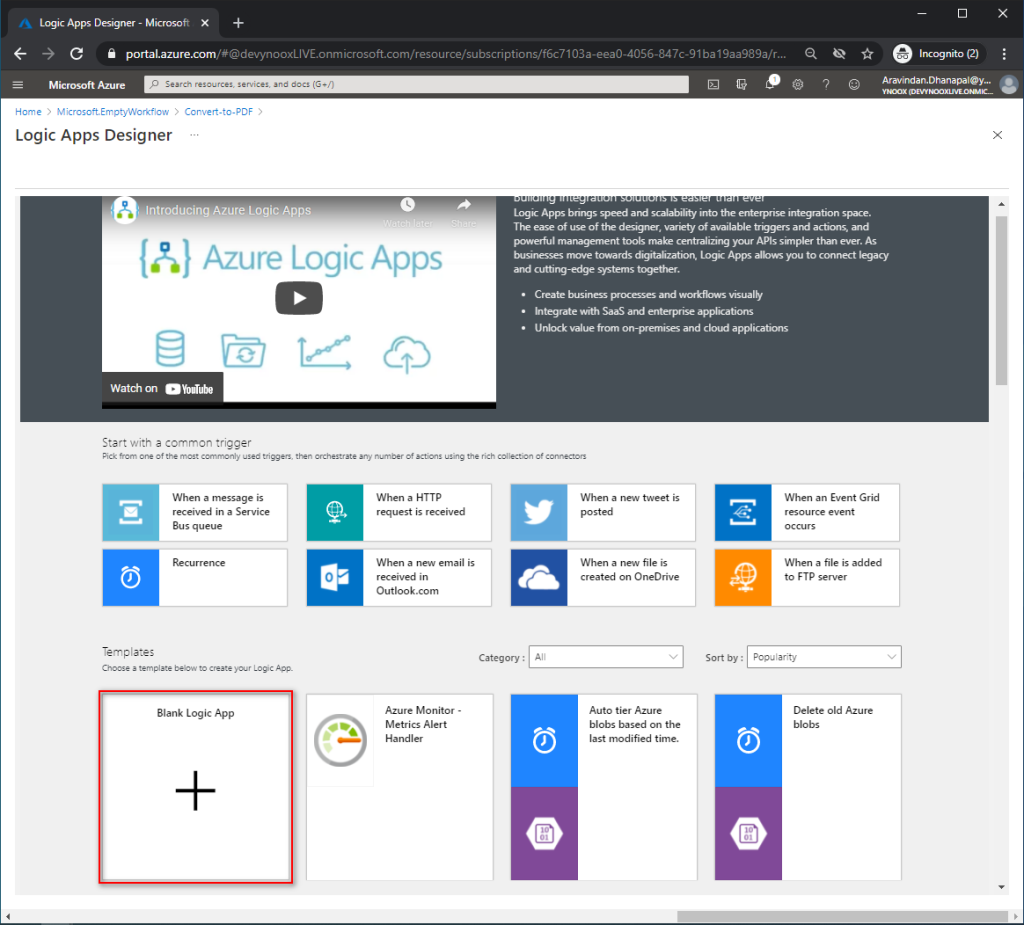The width and height of the screenshot is (1024, 925).
Task: Open the Category filter dropdown
Action: (605, 657)
